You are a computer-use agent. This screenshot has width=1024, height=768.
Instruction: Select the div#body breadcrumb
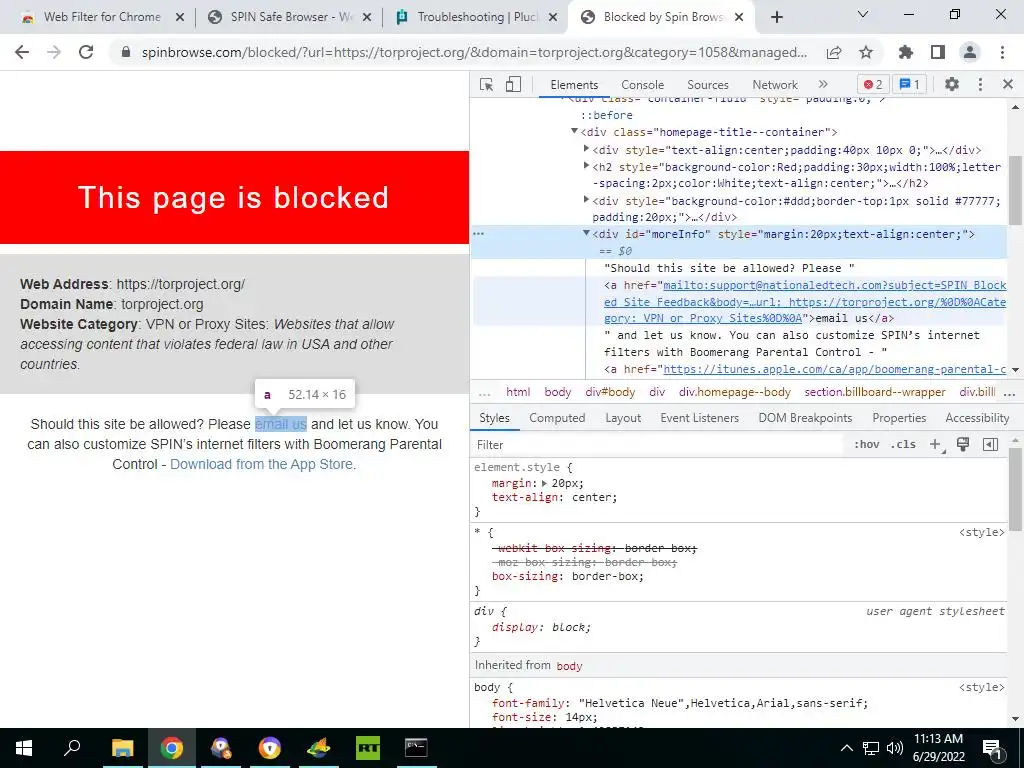pyautogui.click(x=610, y=392)
